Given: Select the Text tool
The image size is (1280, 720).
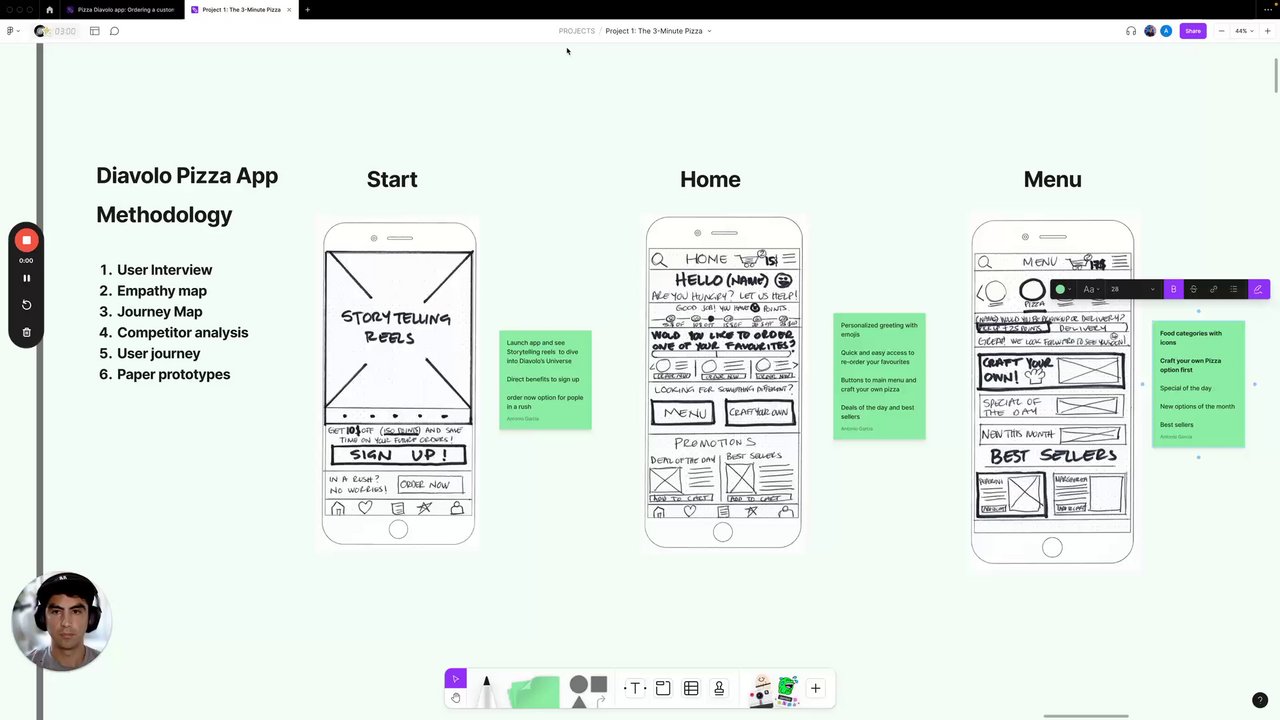Looking at the screenshot, I should (633, 688).
